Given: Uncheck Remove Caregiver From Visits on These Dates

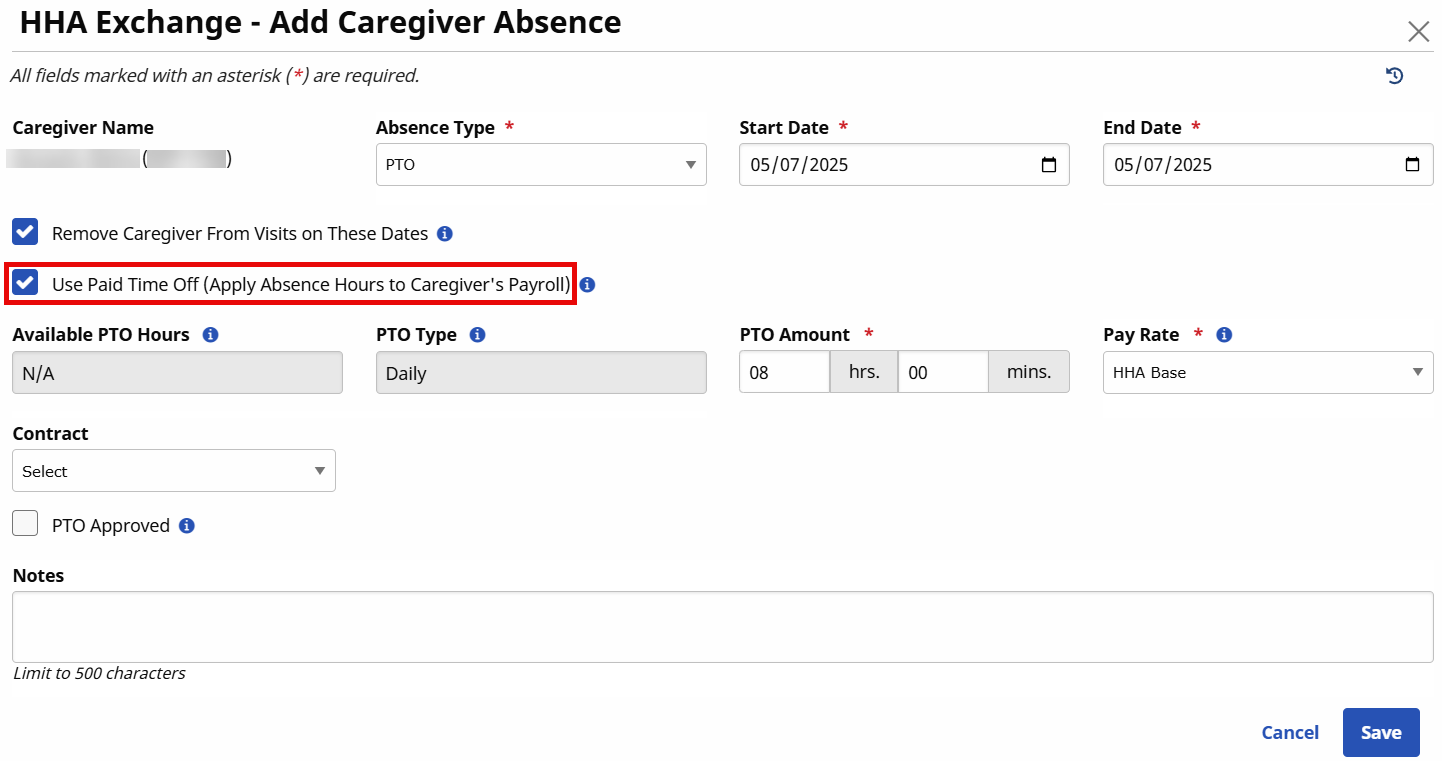Looking at the screenshot, I should [25, 232].
